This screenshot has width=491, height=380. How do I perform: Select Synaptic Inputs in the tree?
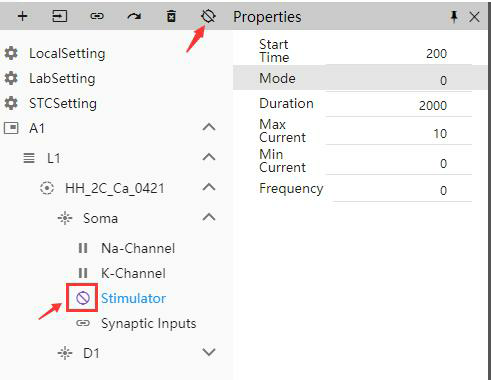(149, 324)
